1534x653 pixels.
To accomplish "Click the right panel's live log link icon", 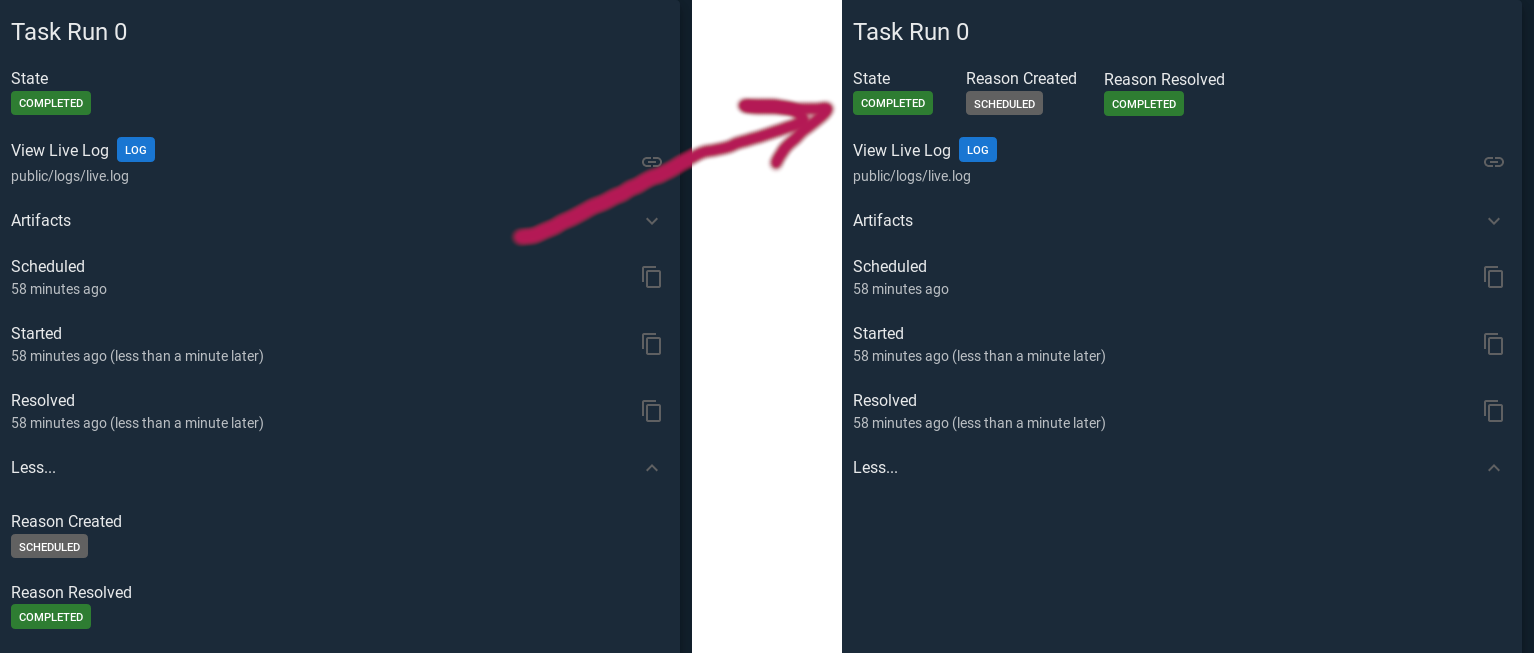I will pos(1493,161).
